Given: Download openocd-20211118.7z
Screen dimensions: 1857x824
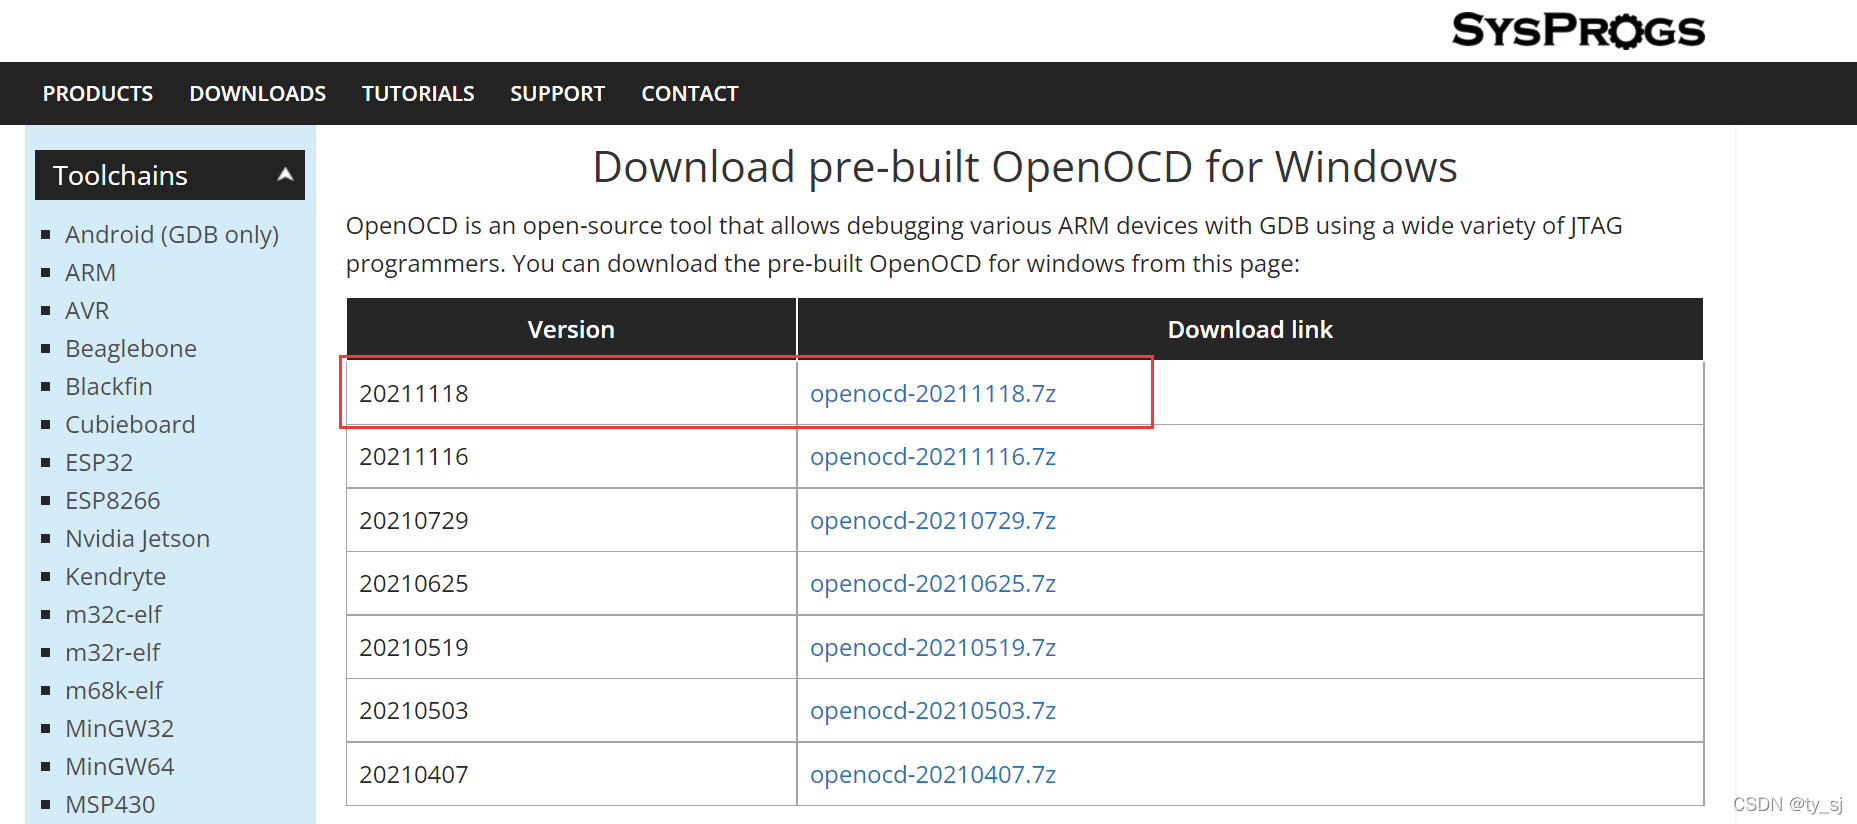Looking at the screenshot, I should pyautogui.click(x=933, y=394).
